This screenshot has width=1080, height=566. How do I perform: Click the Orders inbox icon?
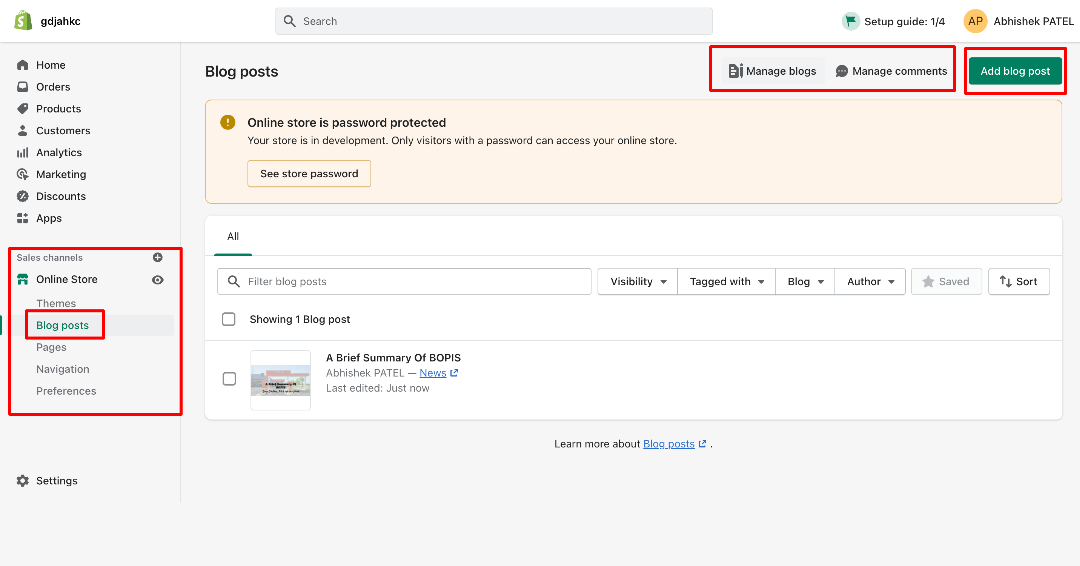23,87
